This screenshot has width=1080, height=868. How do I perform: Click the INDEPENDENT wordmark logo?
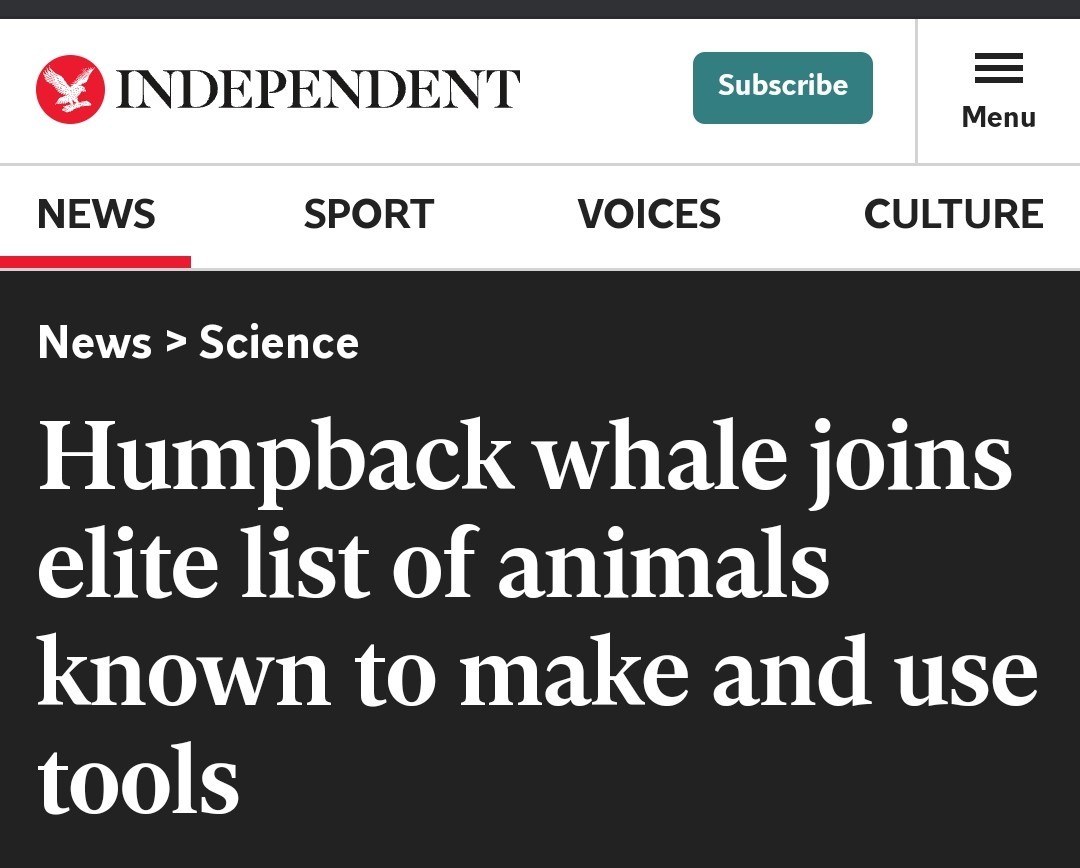coord(318,89)
